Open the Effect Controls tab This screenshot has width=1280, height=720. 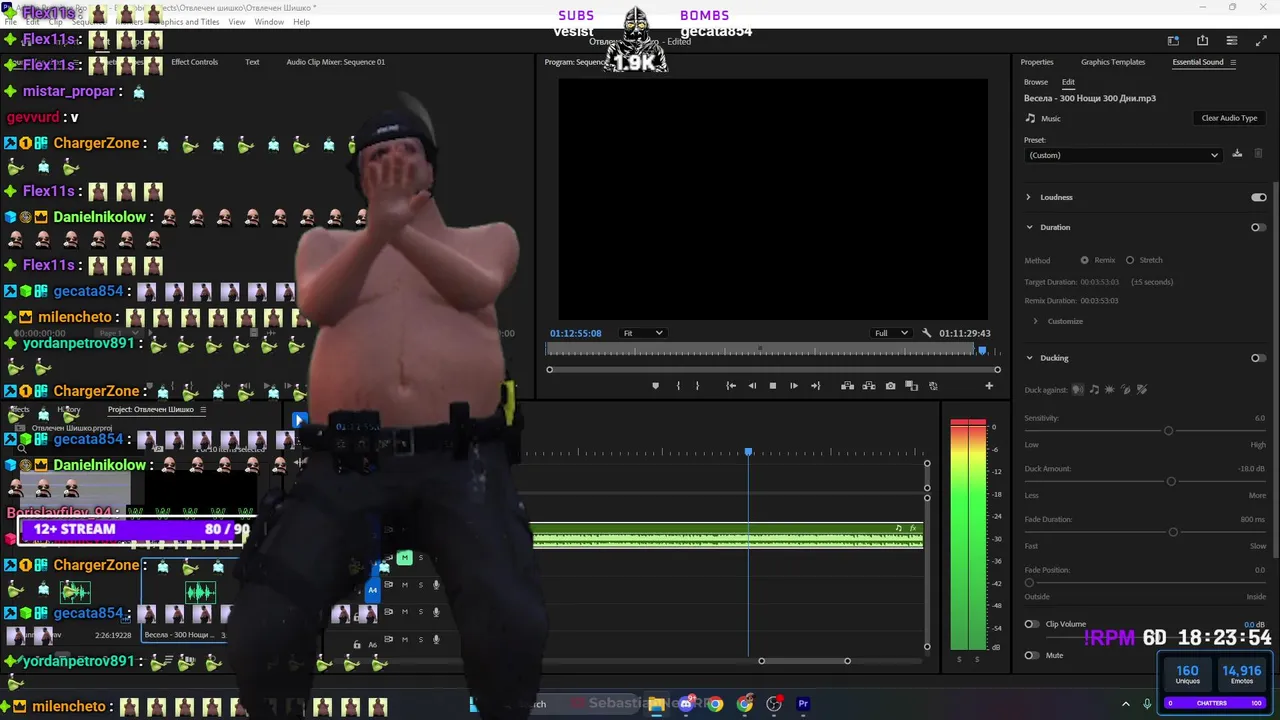(x=194, y=62)
